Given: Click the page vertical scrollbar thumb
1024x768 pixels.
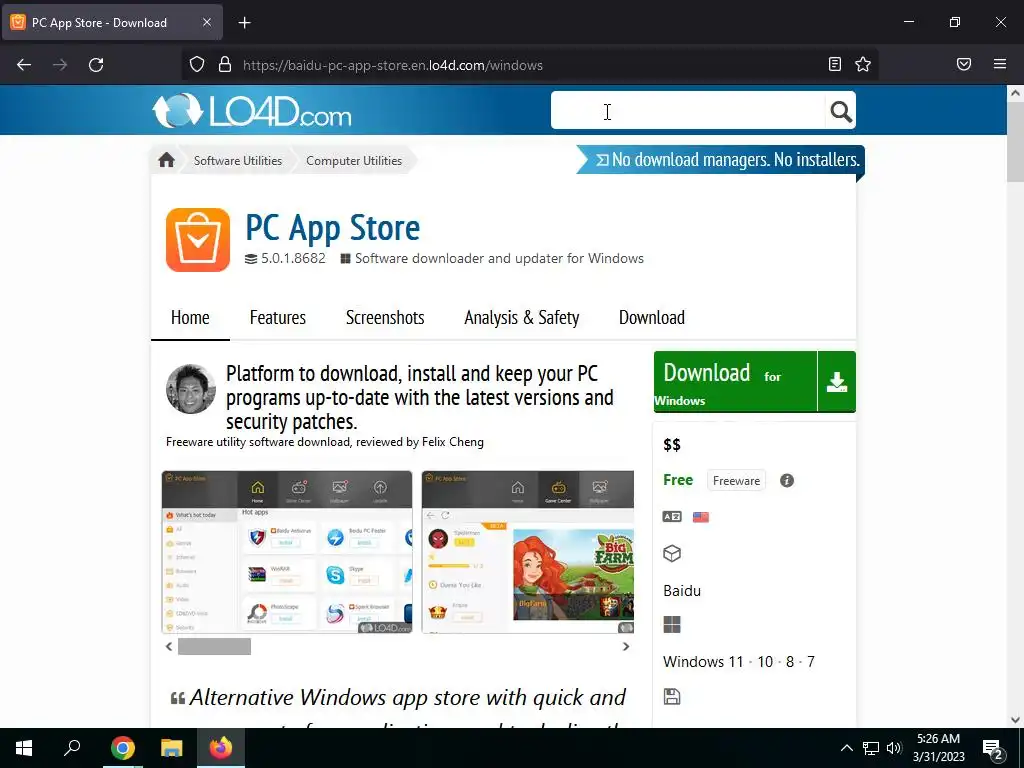Looking at the screenshot, I should pyautogui.click(x=1015, y=142).
